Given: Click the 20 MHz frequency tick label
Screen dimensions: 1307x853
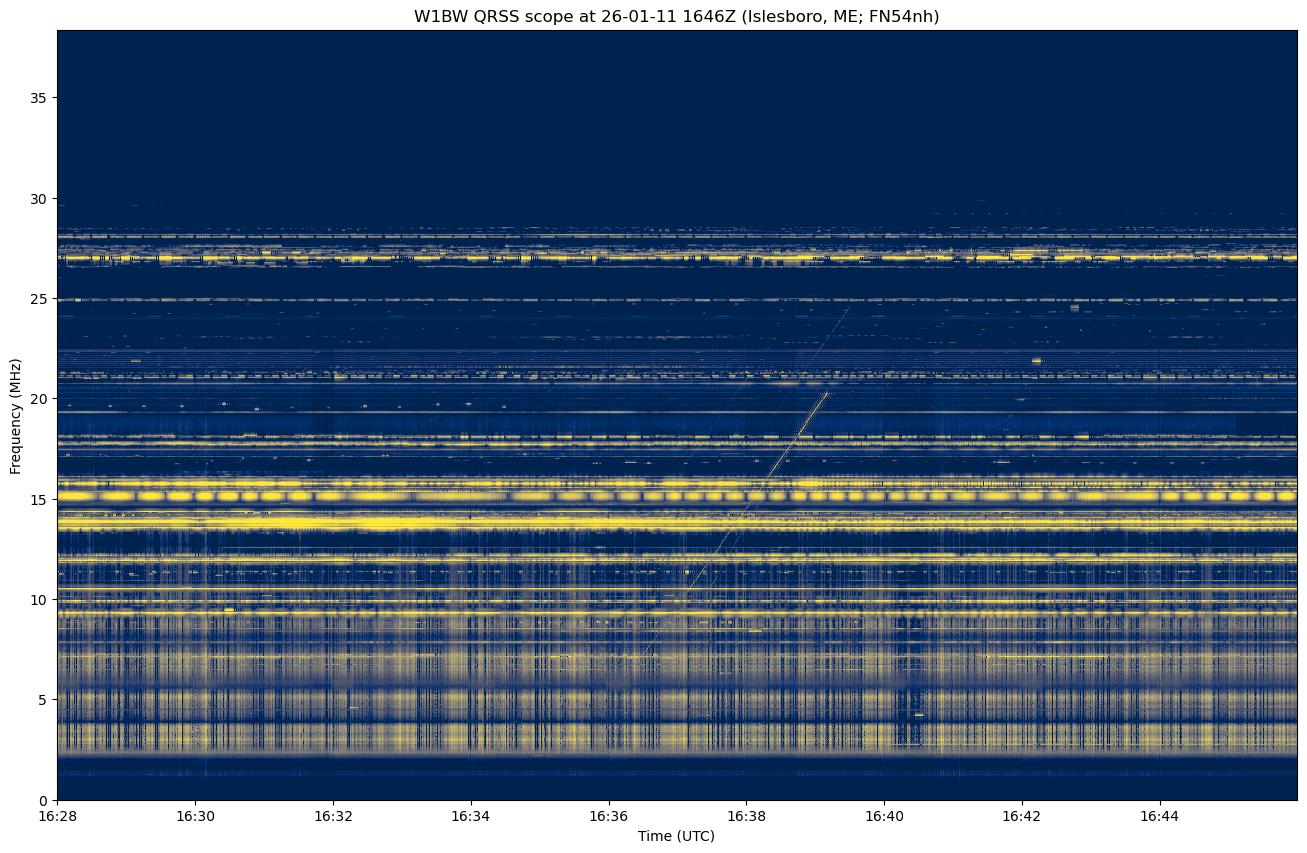Looking at the screenshot, I should [x=39, y=399].
